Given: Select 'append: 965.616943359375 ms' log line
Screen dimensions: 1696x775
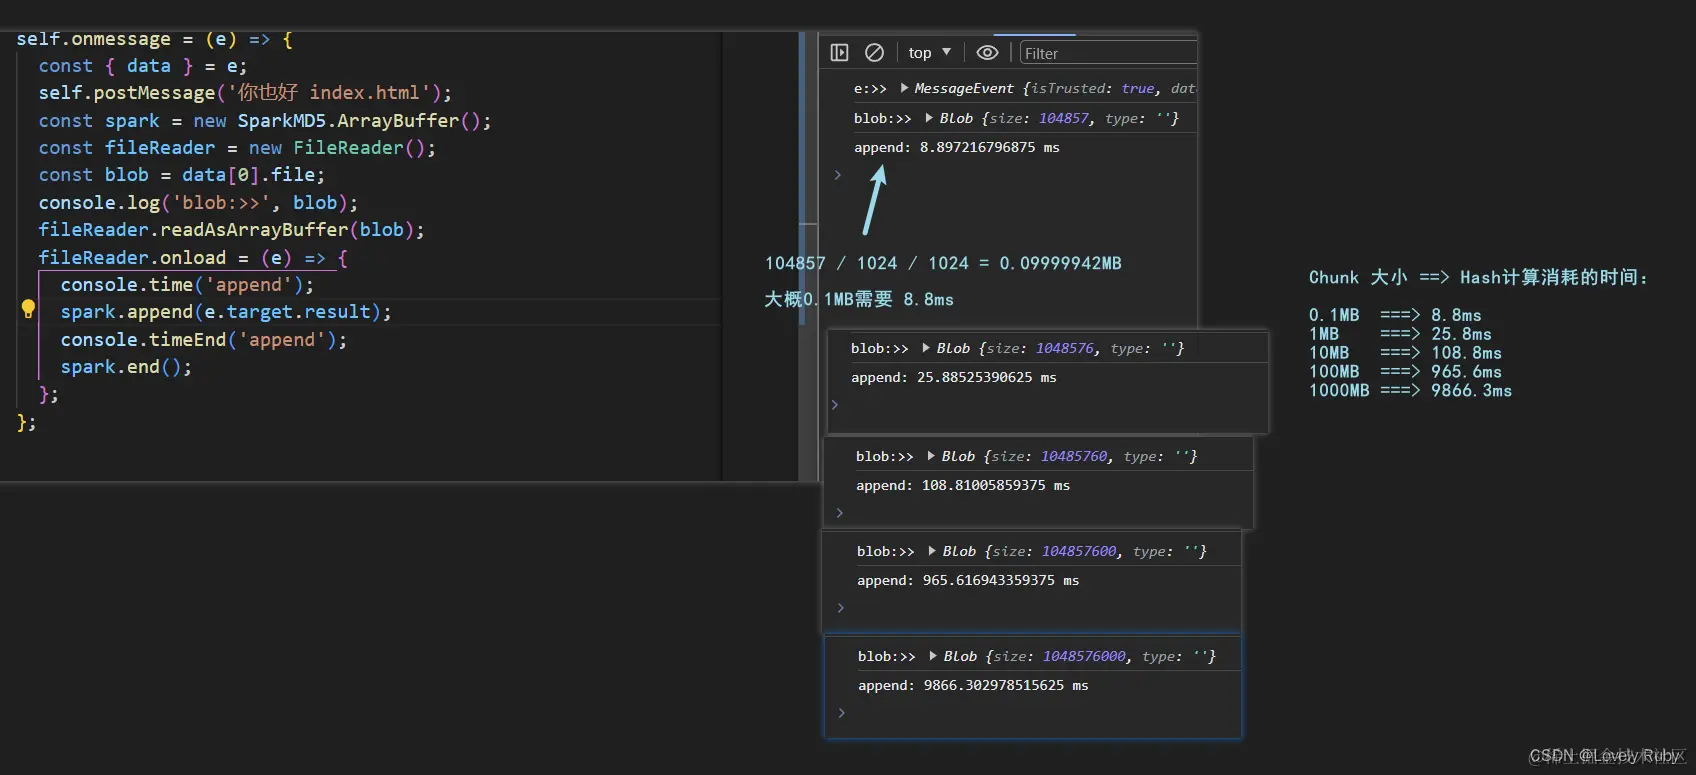Looking at the screenshot, I should (968, 580).
